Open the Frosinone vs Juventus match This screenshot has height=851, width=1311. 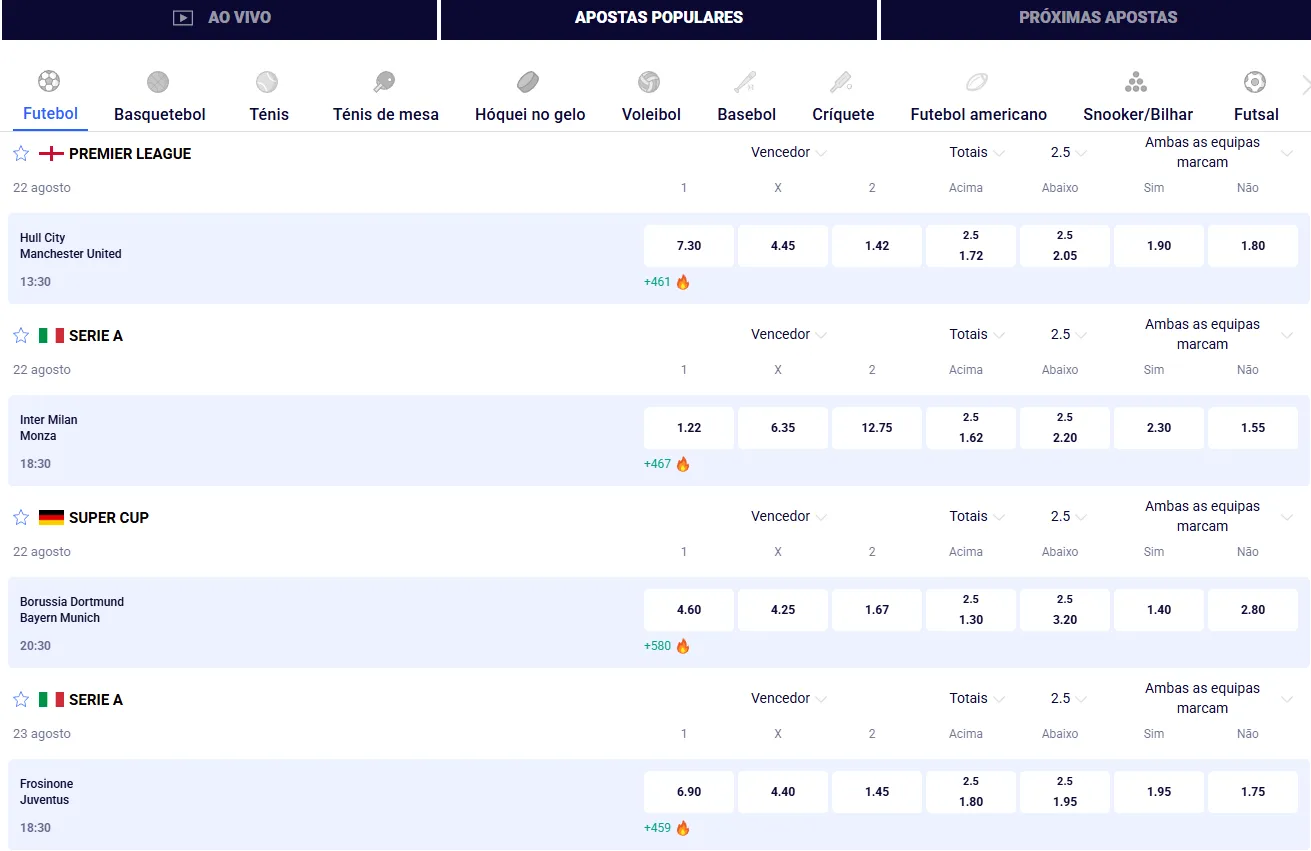(47, 792)
